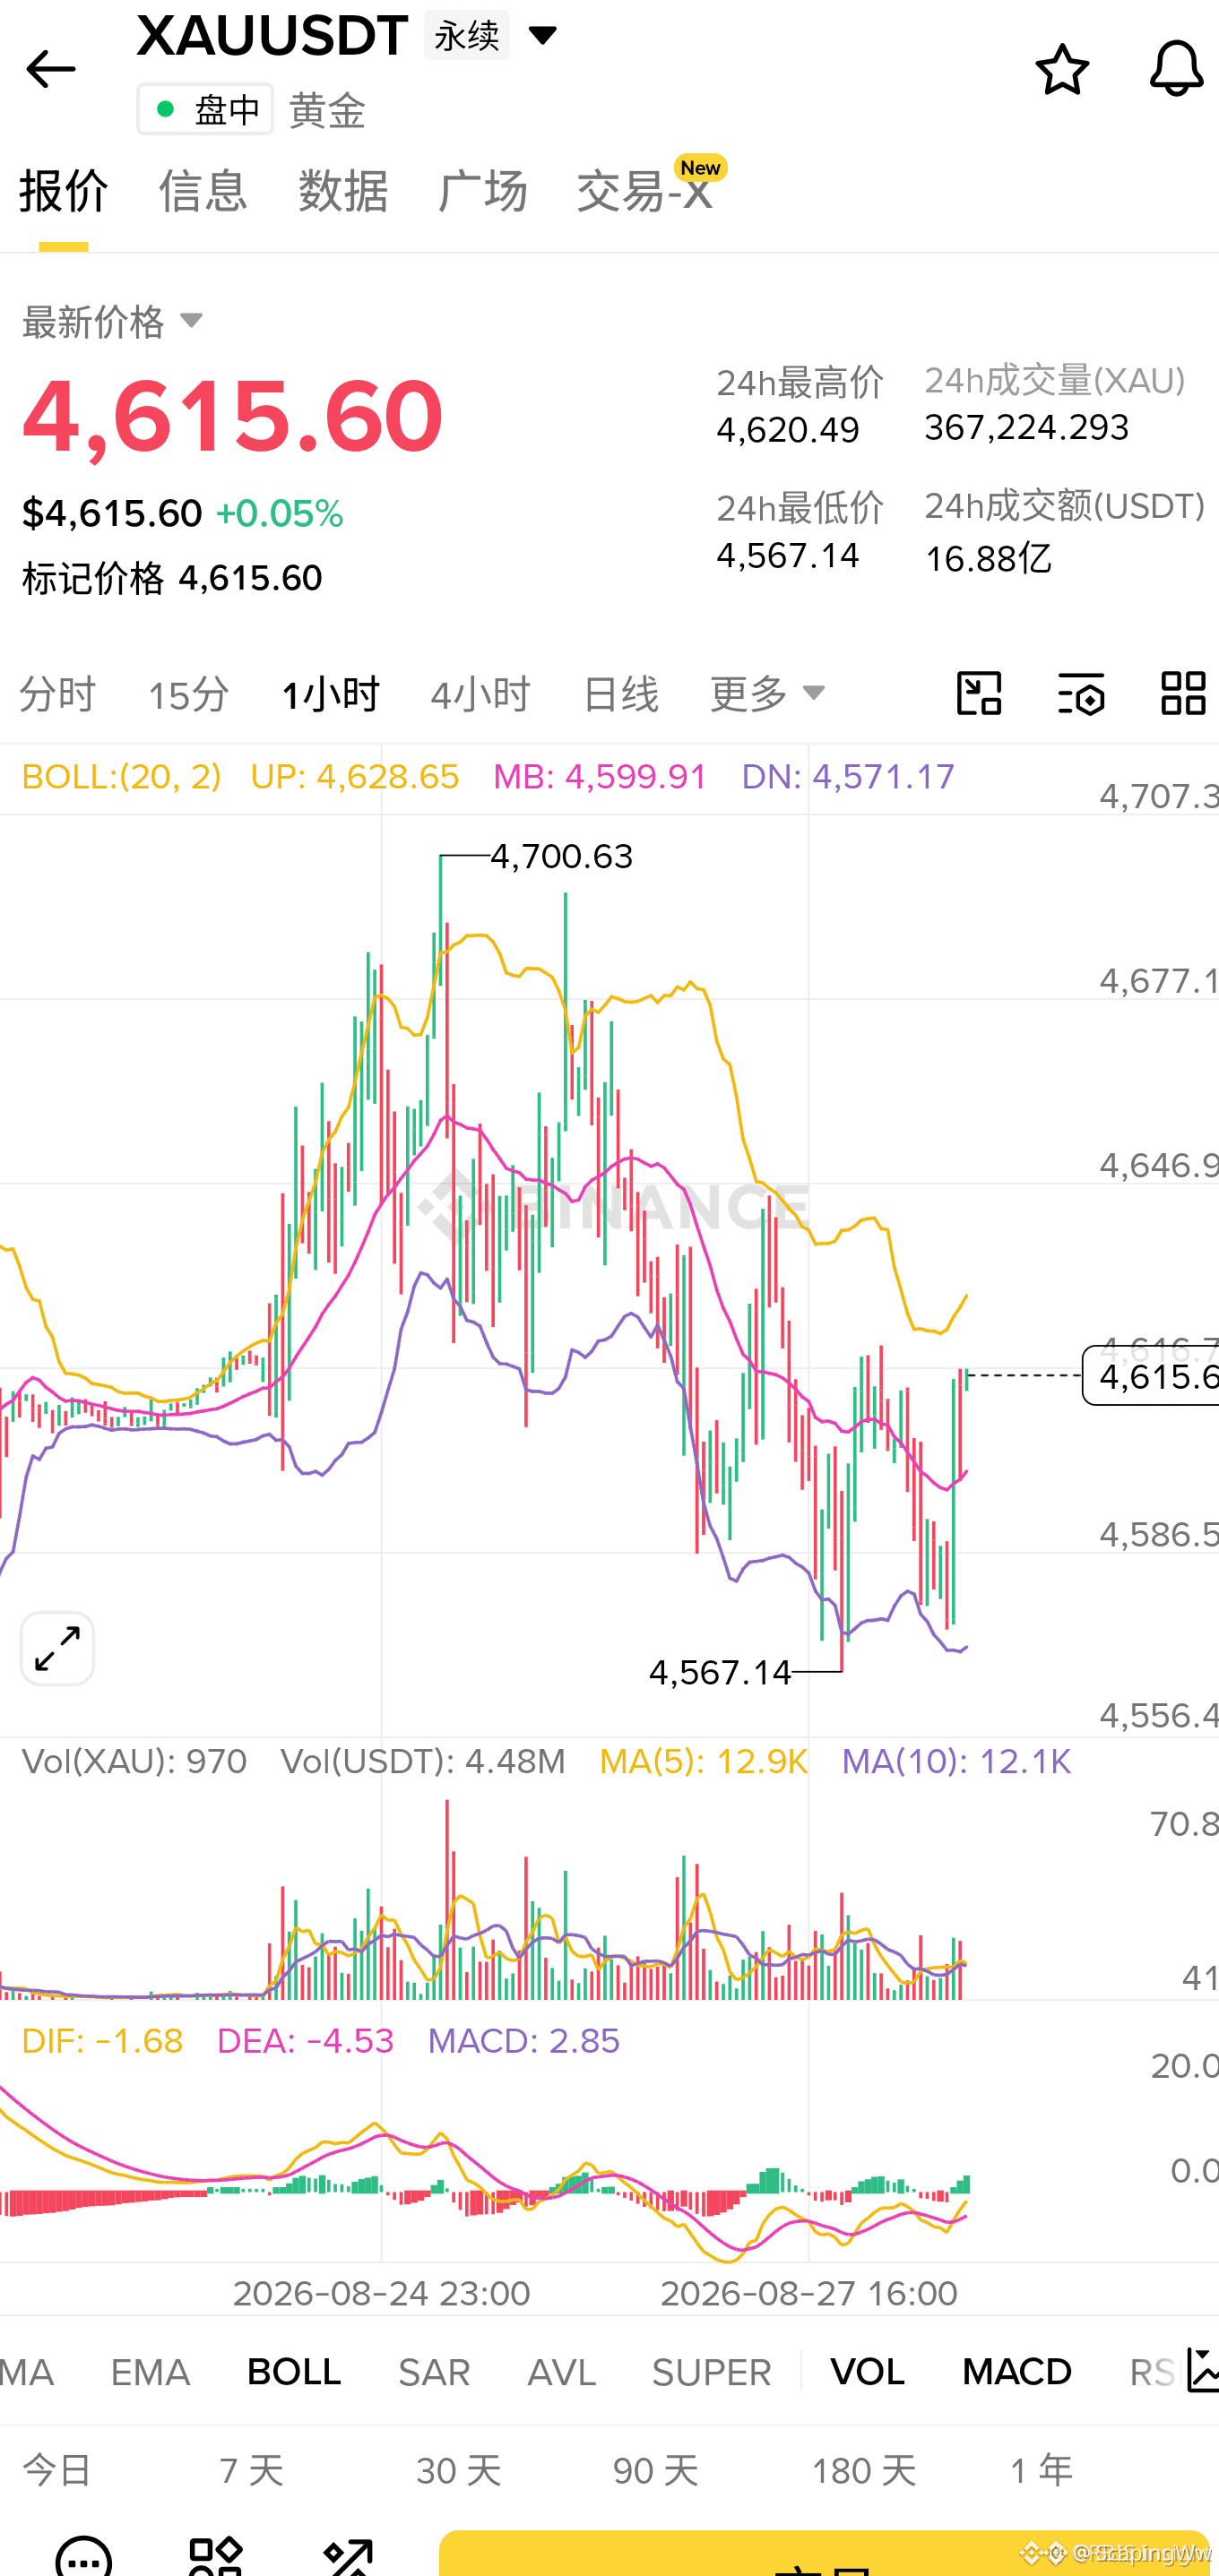
Task: Switch to the 广场 tab
Action: coord(483,191)
